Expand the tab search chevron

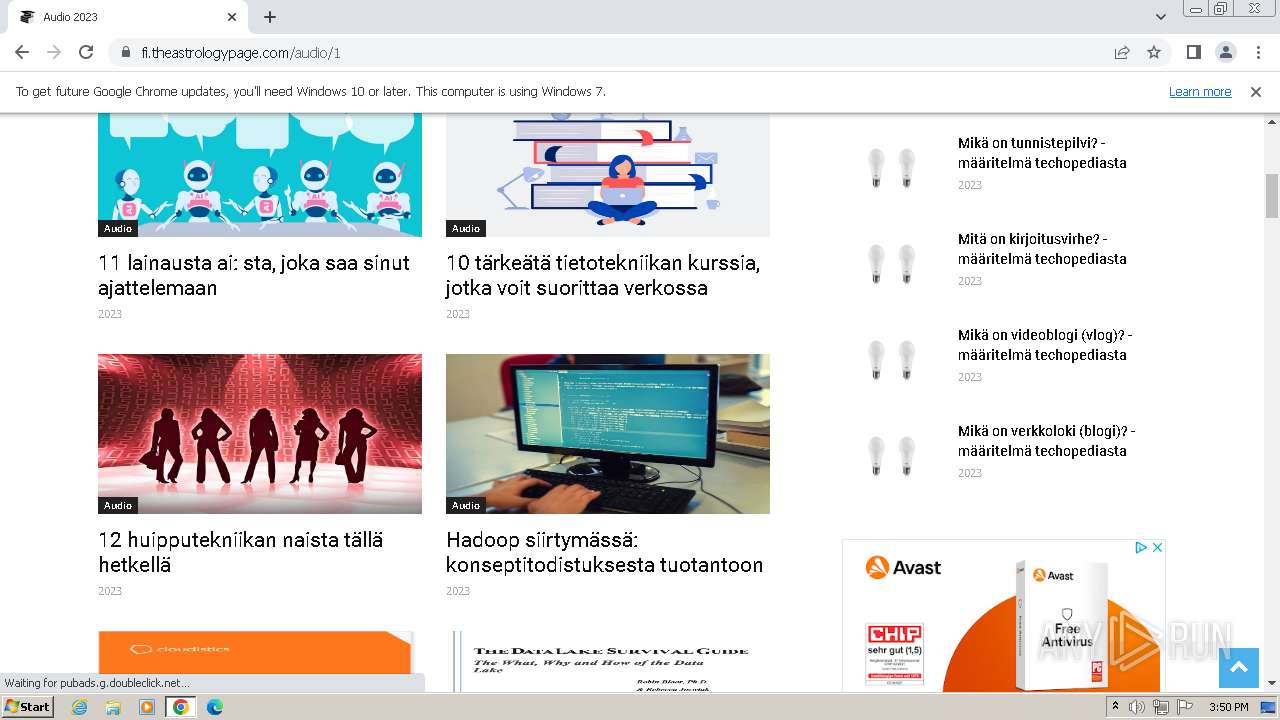[1161, 17]
